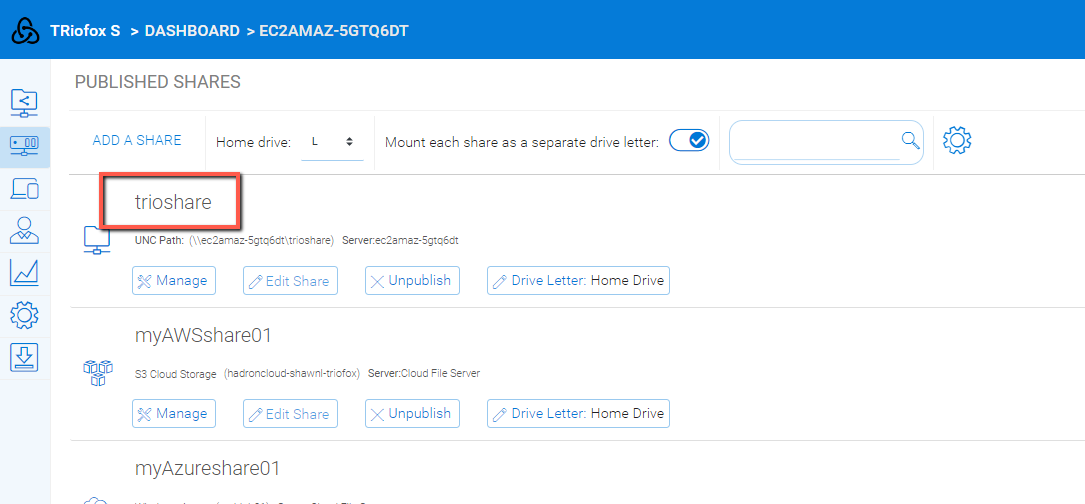Go to EC2AMAZ-5GTQ6DT breadcrumb

click(334, 31)
